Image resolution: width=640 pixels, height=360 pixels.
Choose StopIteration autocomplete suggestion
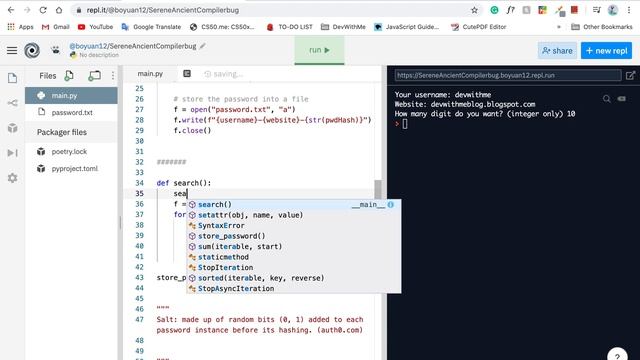point(293,268)
